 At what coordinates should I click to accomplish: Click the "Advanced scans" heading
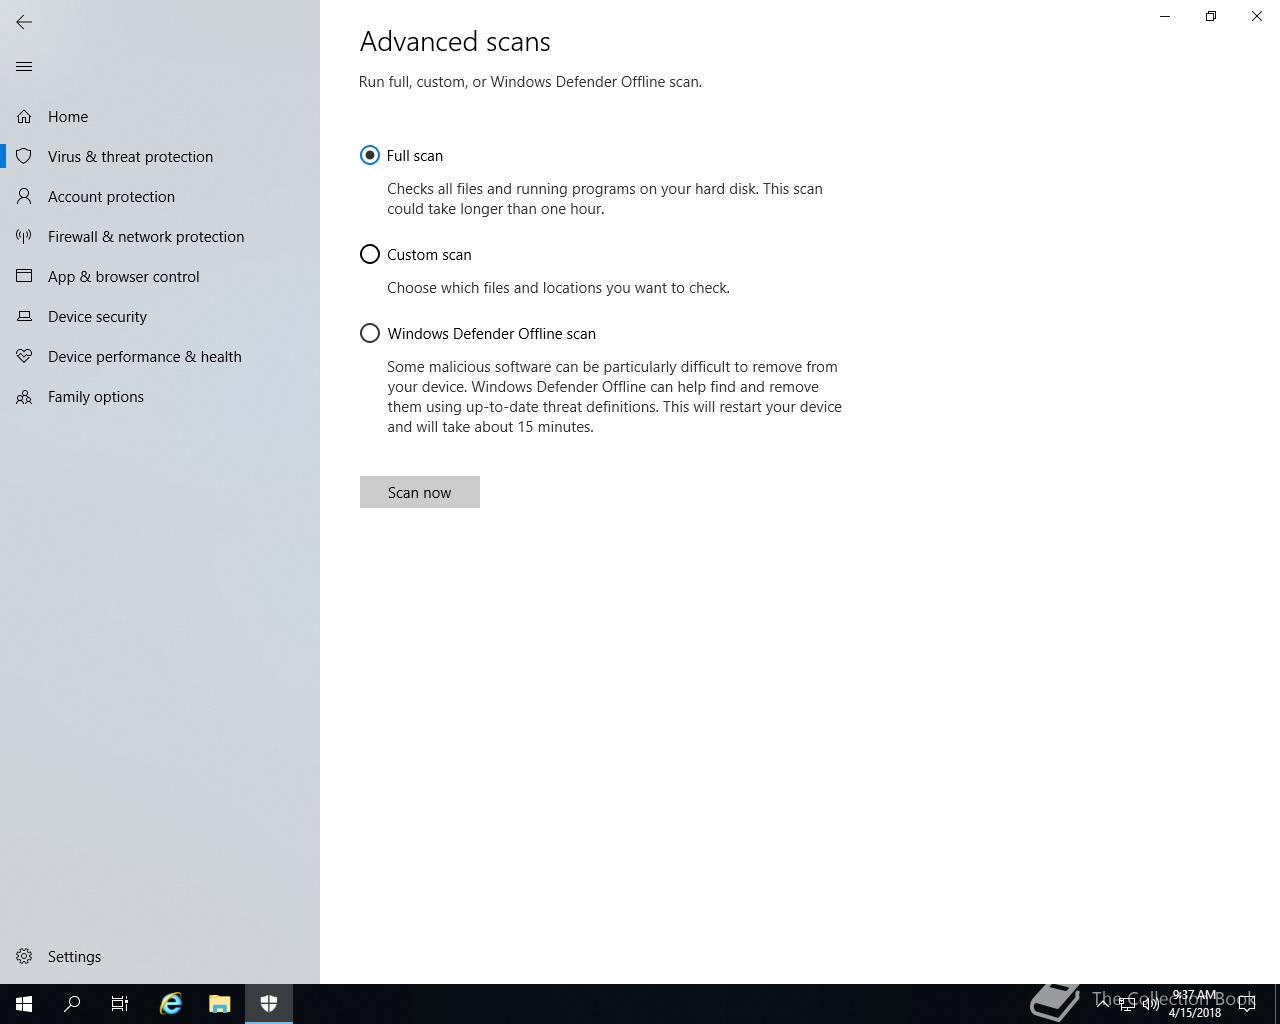coord(455,41)
